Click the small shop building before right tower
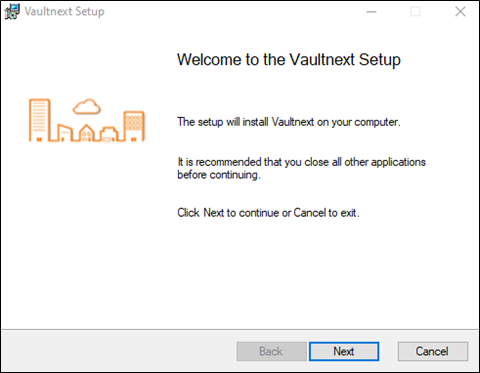The width and height of the screenshot is (480, 373). (x=109, y=134)
